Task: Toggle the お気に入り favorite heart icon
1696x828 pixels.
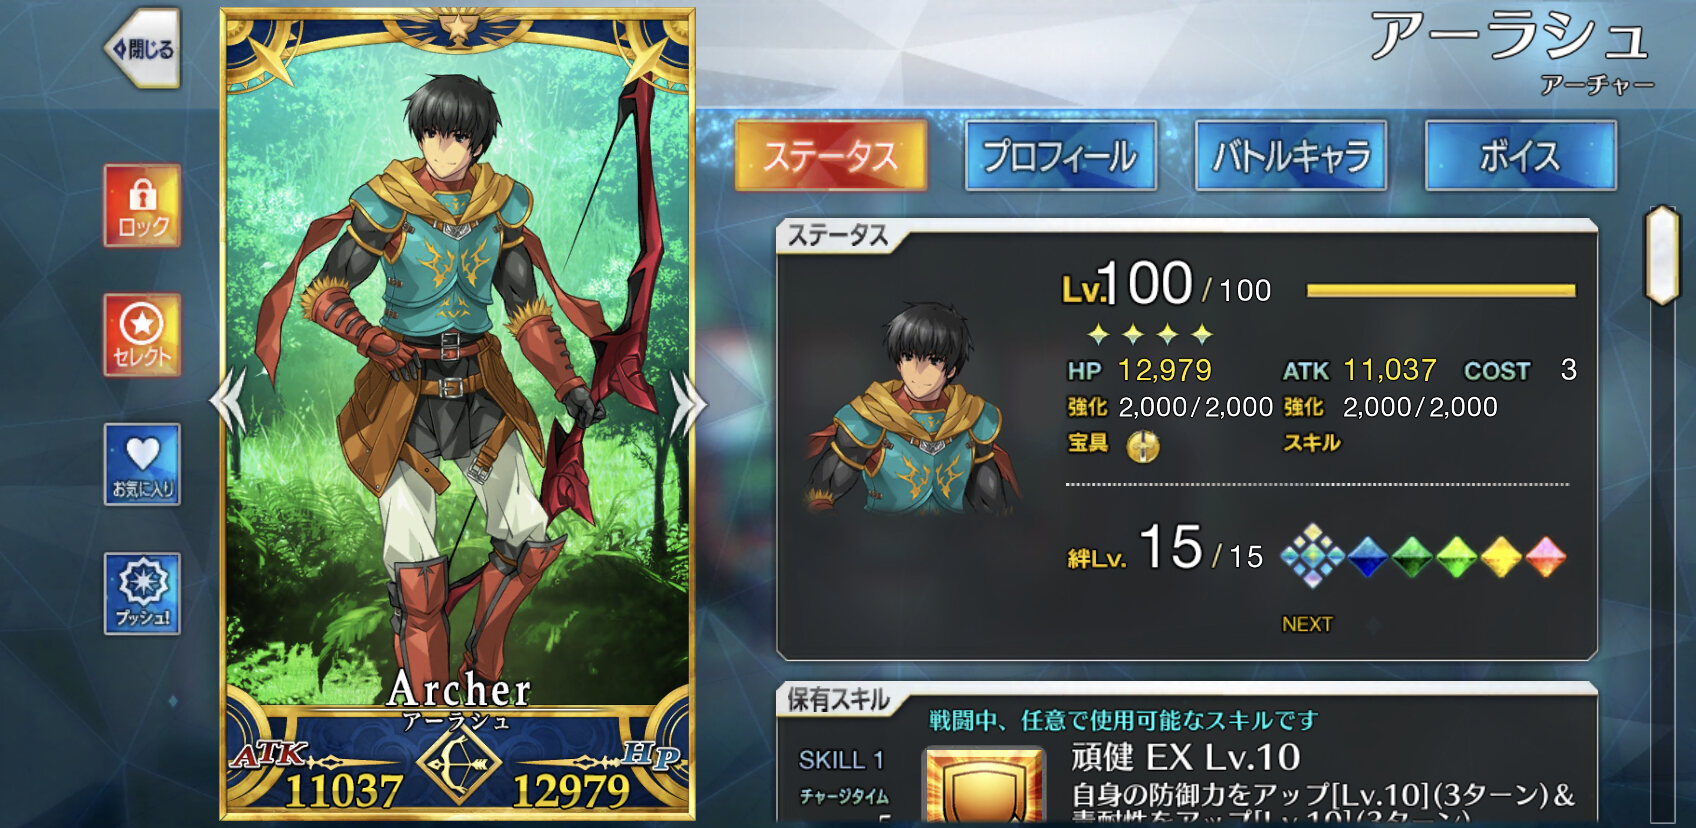Action: click(x=142, y=464)
